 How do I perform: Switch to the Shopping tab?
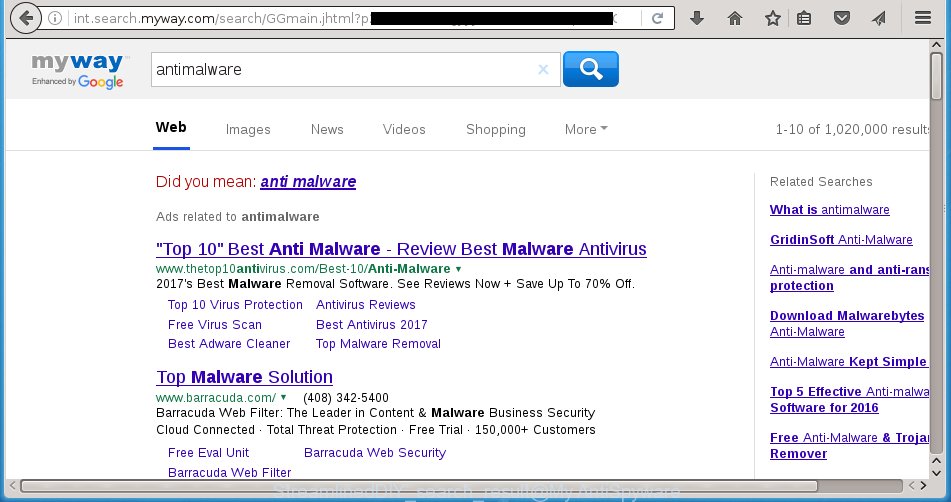coord(496,130)
